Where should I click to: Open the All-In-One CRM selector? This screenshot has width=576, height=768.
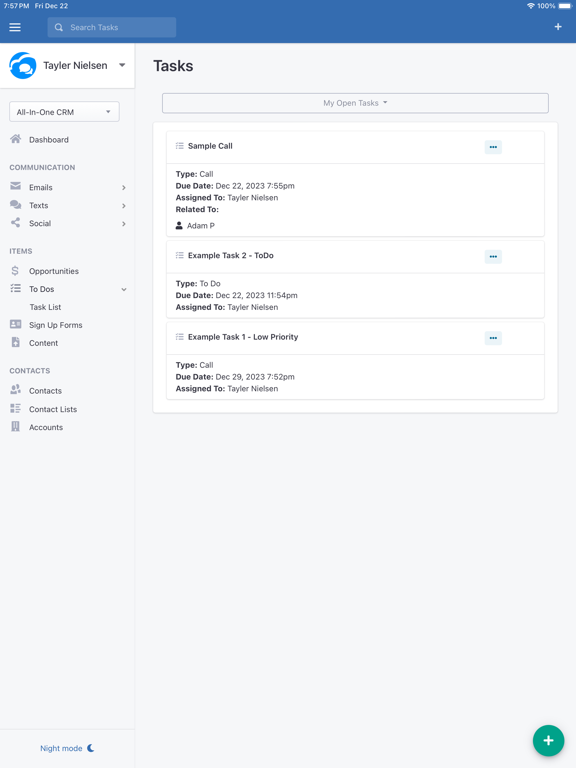(64, 112)
